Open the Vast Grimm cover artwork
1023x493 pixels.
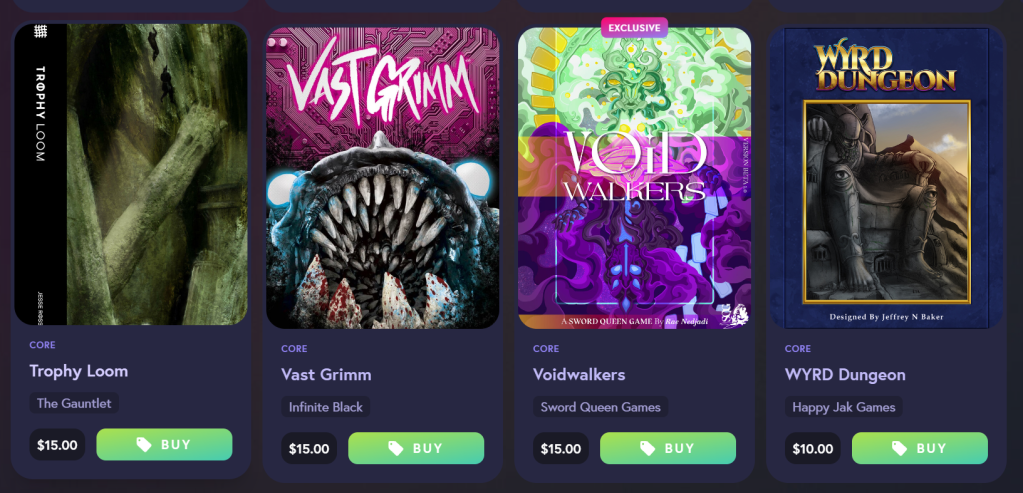[382, 177]
